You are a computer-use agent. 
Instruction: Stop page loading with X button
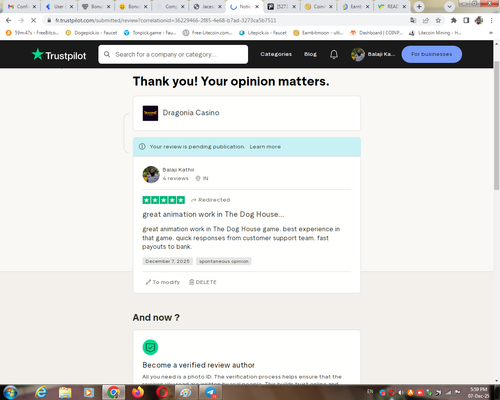(33, 20)
